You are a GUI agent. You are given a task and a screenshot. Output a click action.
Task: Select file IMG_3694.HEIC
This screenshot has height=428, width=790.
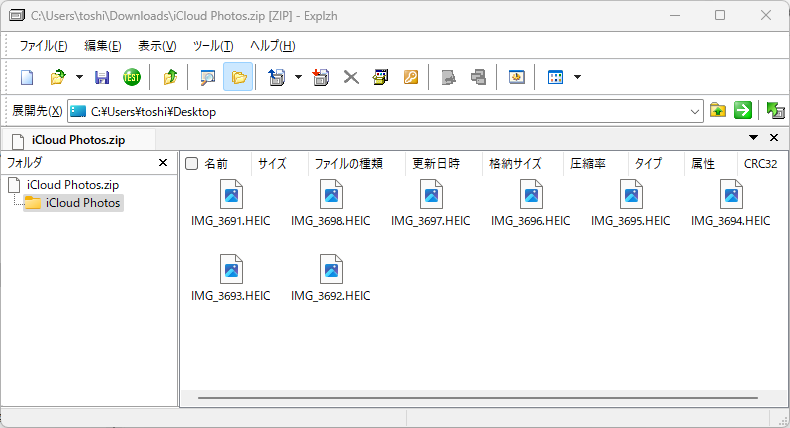click(731, 203)
